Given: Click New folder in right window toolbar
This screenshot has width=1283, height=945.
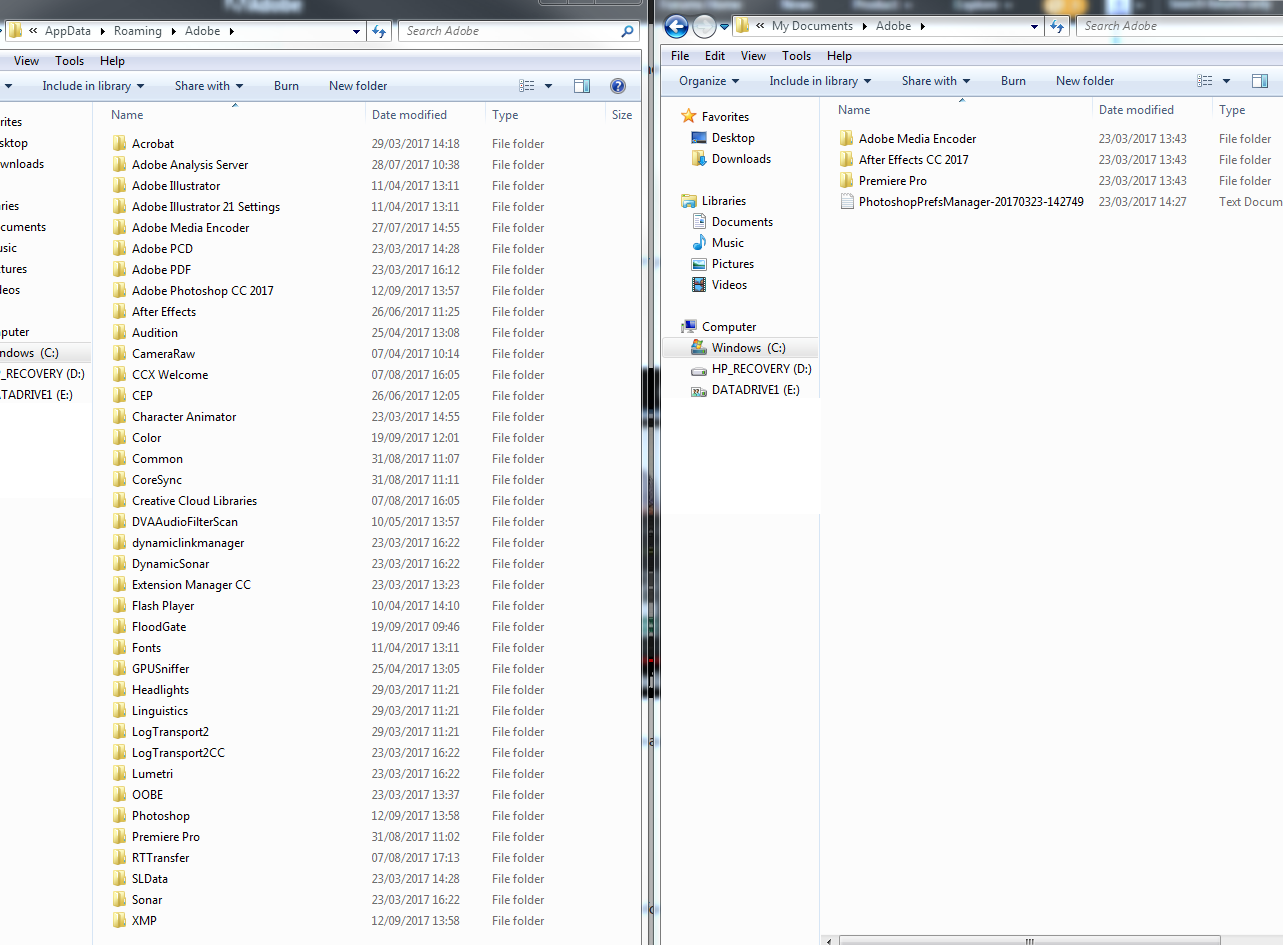Looking at the screenshot, I should click(x=1085, y=81).
